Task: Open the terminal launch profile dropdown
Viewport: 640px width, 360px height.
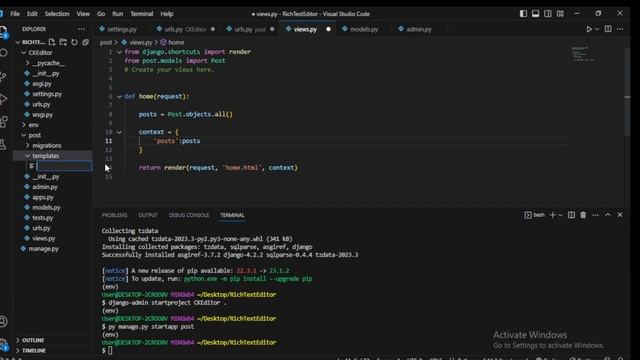Action: pyautogui.click(x=560, y=215)
